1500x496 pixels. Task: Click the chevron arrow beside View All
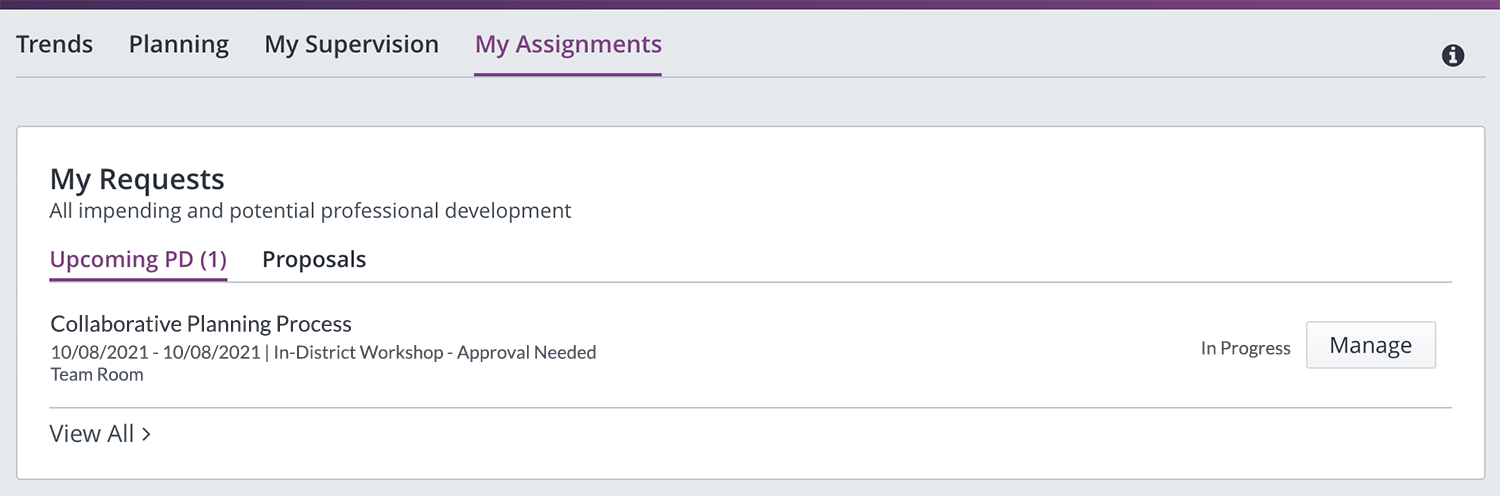tap(146, 434)
